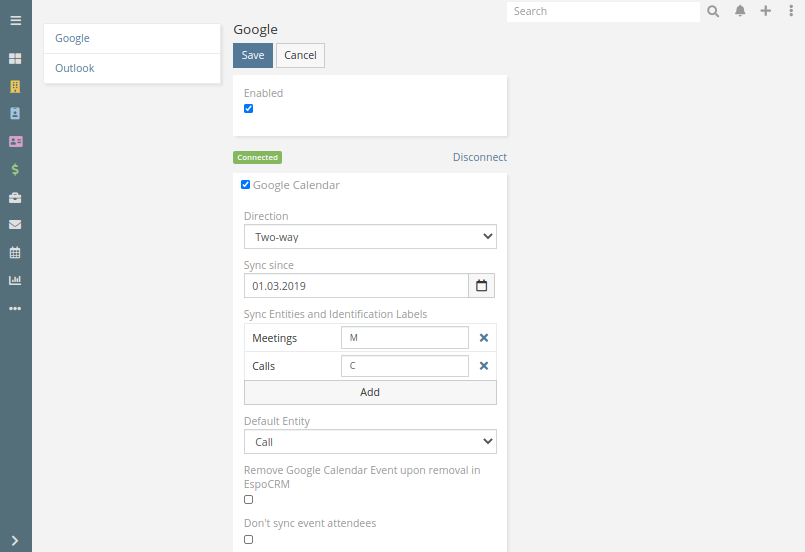Focus the global Search field
Image resolution: width=805 pixels, height=552 pixels.
pyautogui.click(x=603, y=11)
